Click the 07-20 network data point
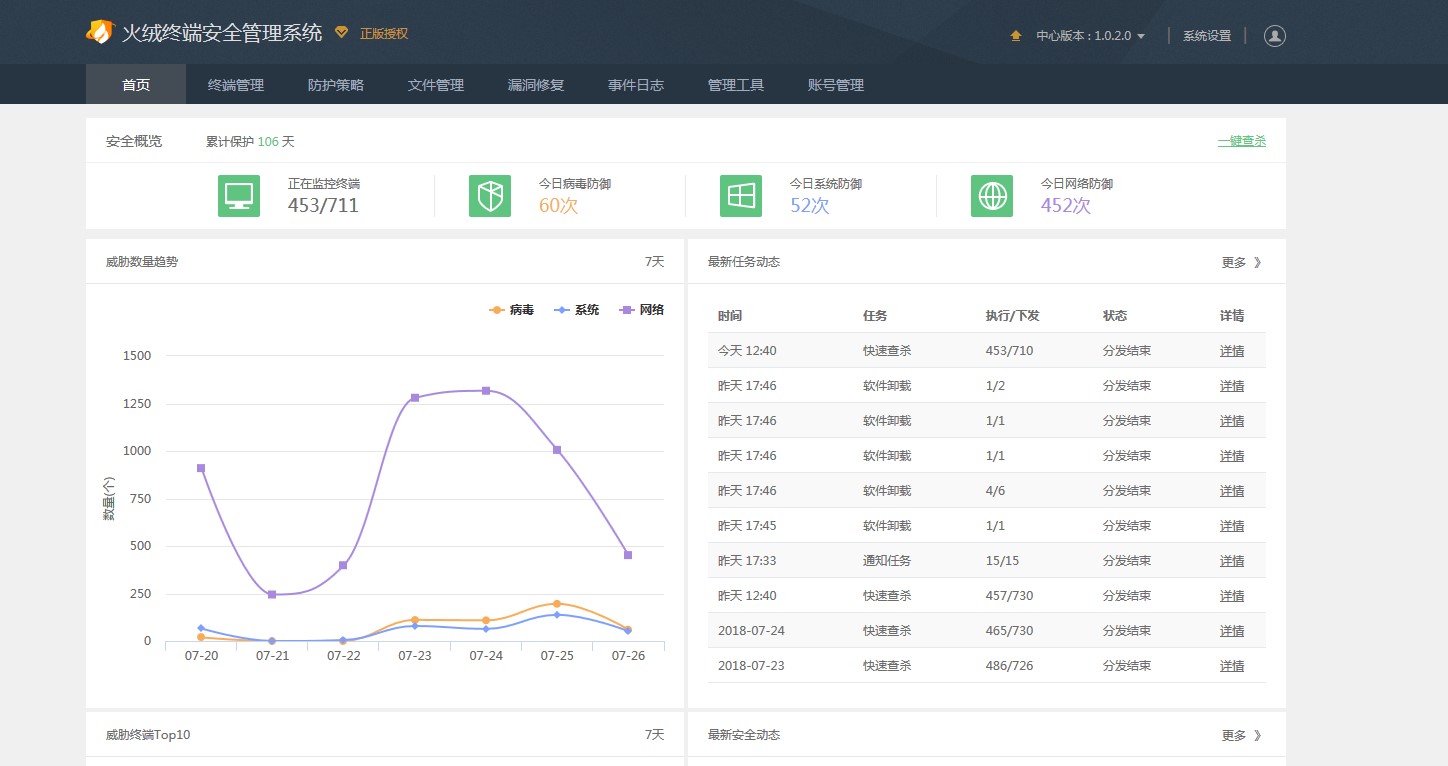The height and width of the screenshot is (766, 1448). [201, 468]
